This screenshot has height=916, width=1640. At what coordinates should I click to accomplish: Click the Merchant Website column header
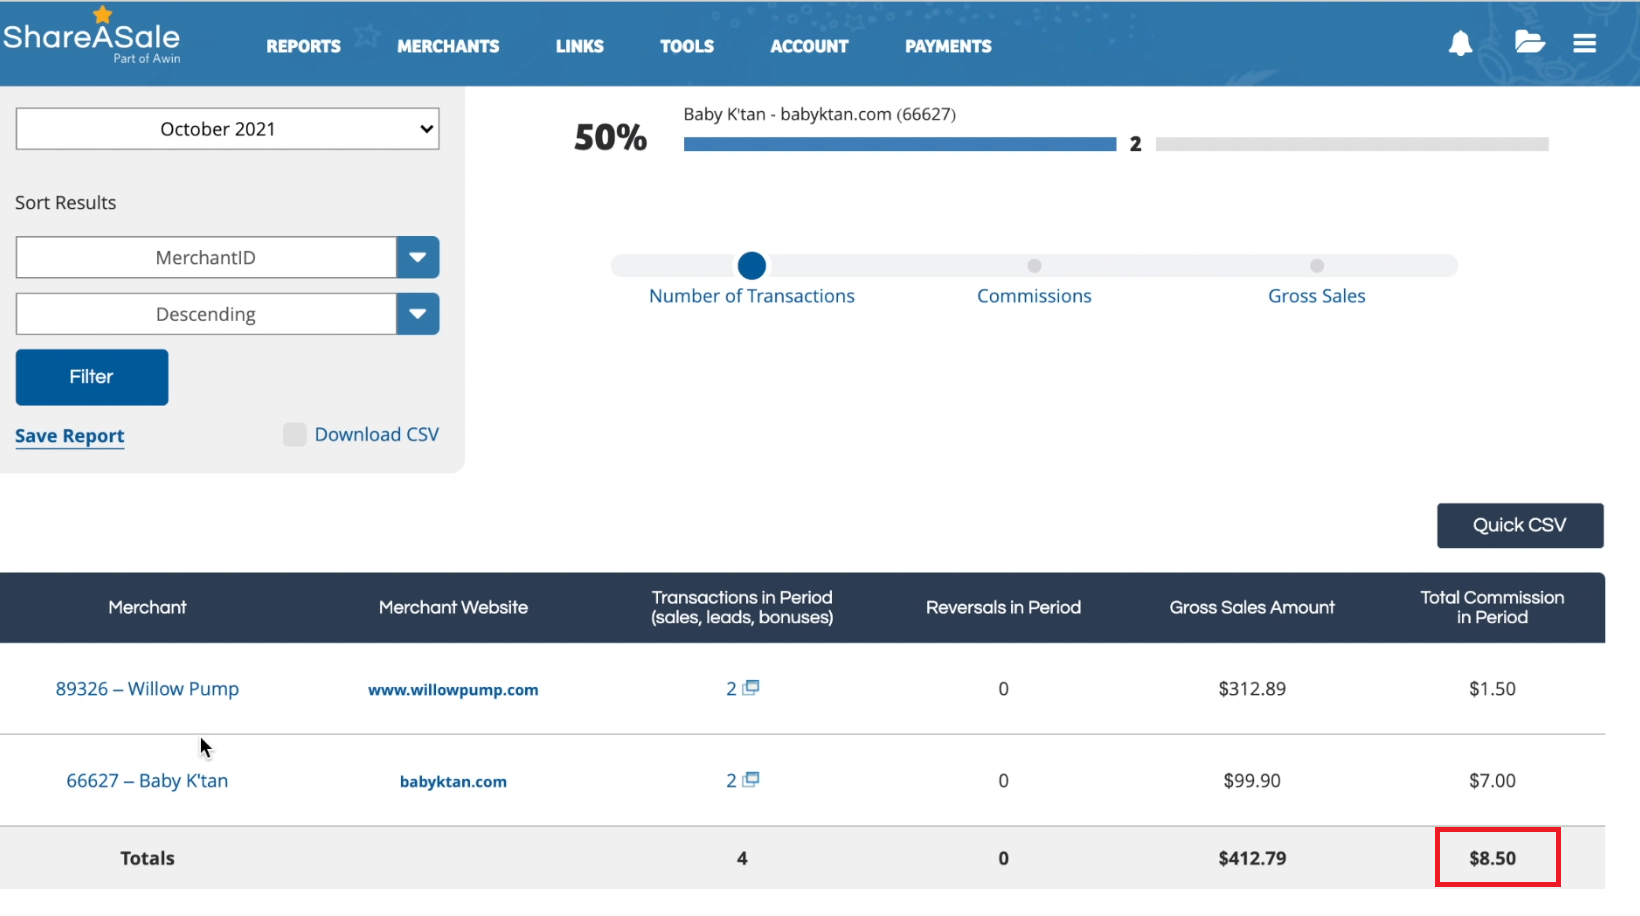[453, 607]
